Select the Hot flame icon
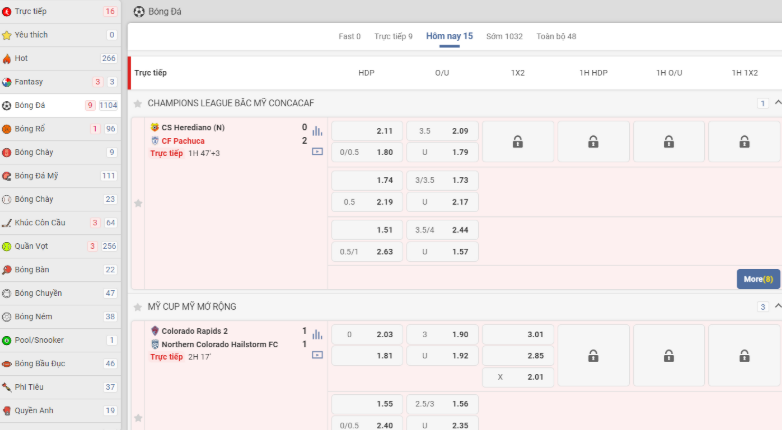The width and height of the screenshot is (782, 434). pyautogui.click(x=6, y=58)
